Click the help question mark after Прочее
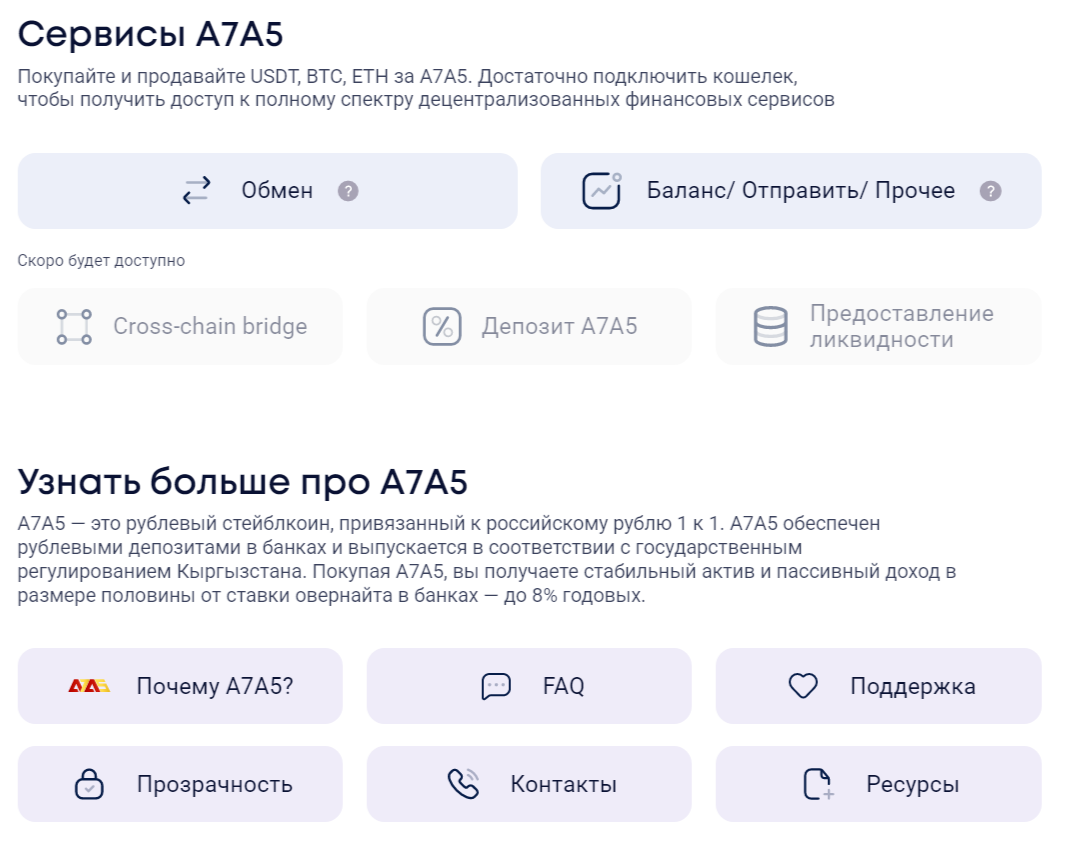1077x849 pixels. 990,191
